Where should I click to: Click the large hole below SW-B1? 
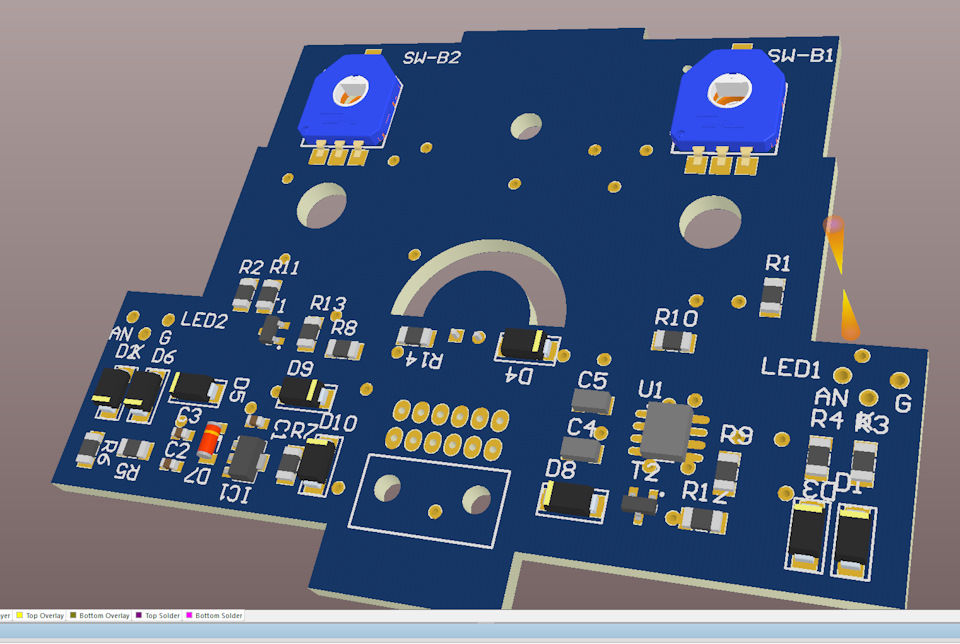710,222
